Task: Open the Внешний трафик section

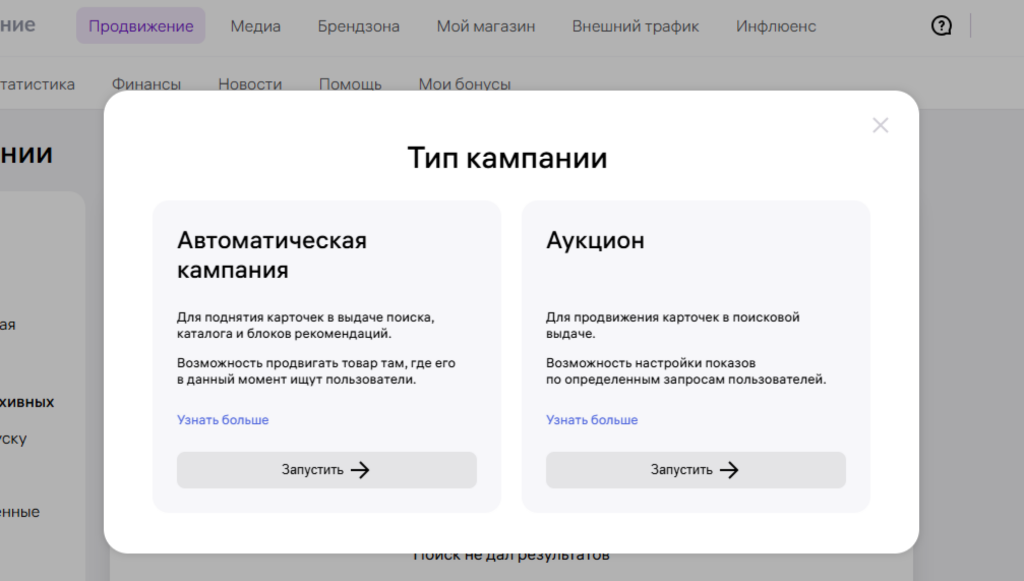Action: pyautogui.click(x=636, y=26)
